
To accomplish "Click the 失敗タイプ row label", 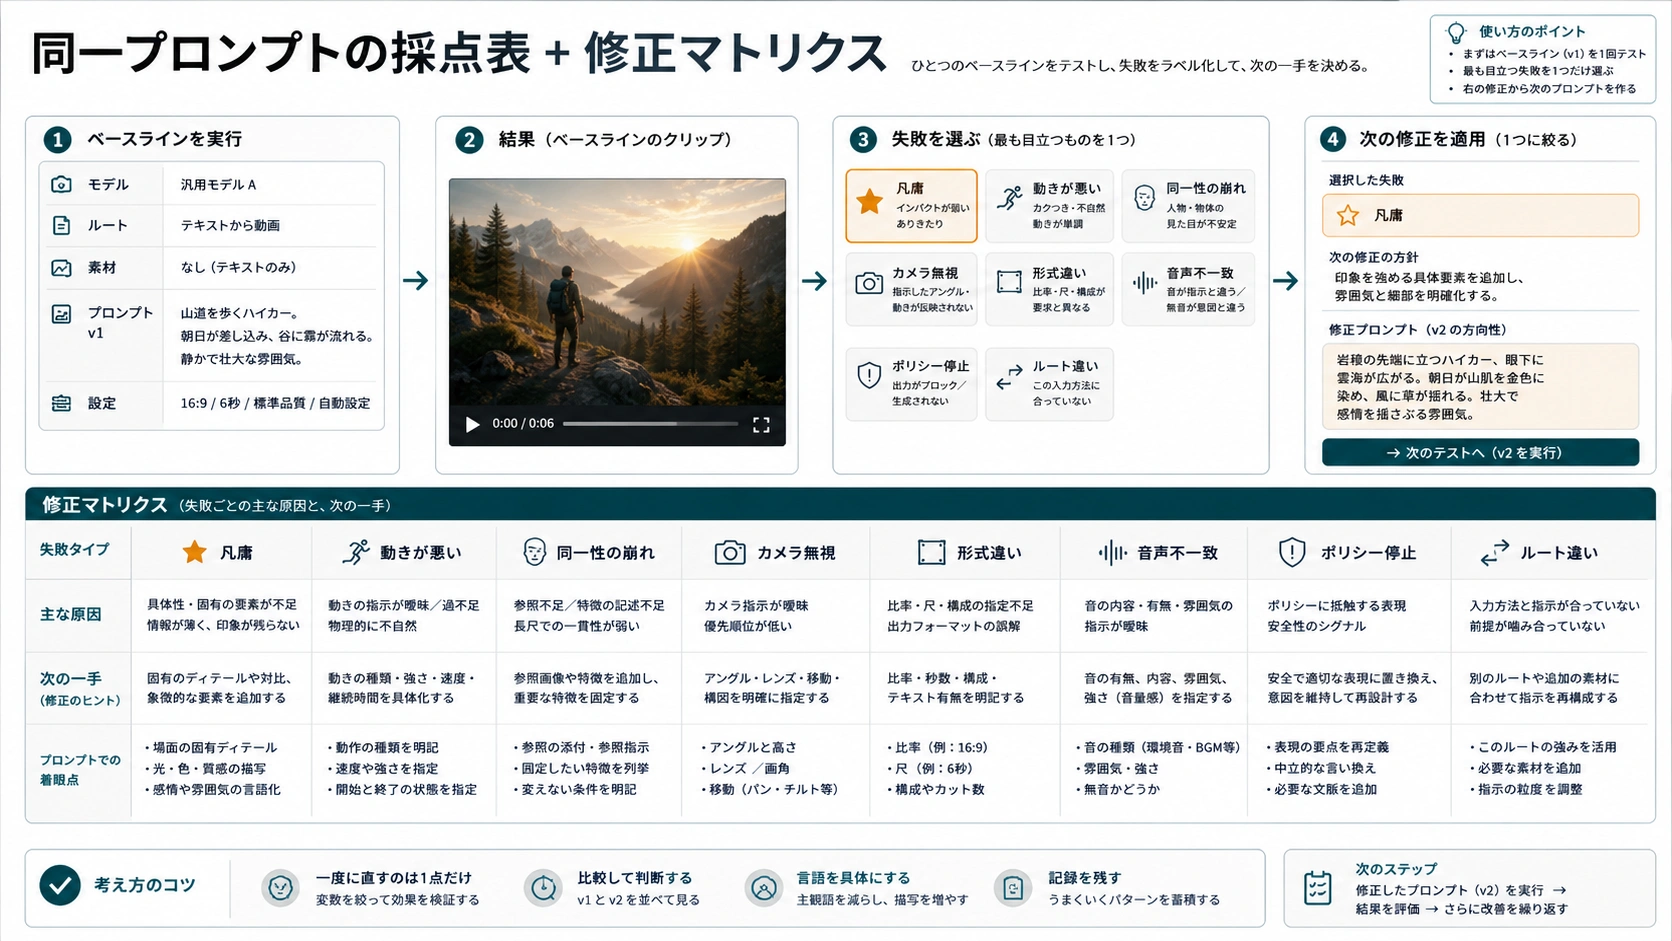I will (x=74, y=549).
